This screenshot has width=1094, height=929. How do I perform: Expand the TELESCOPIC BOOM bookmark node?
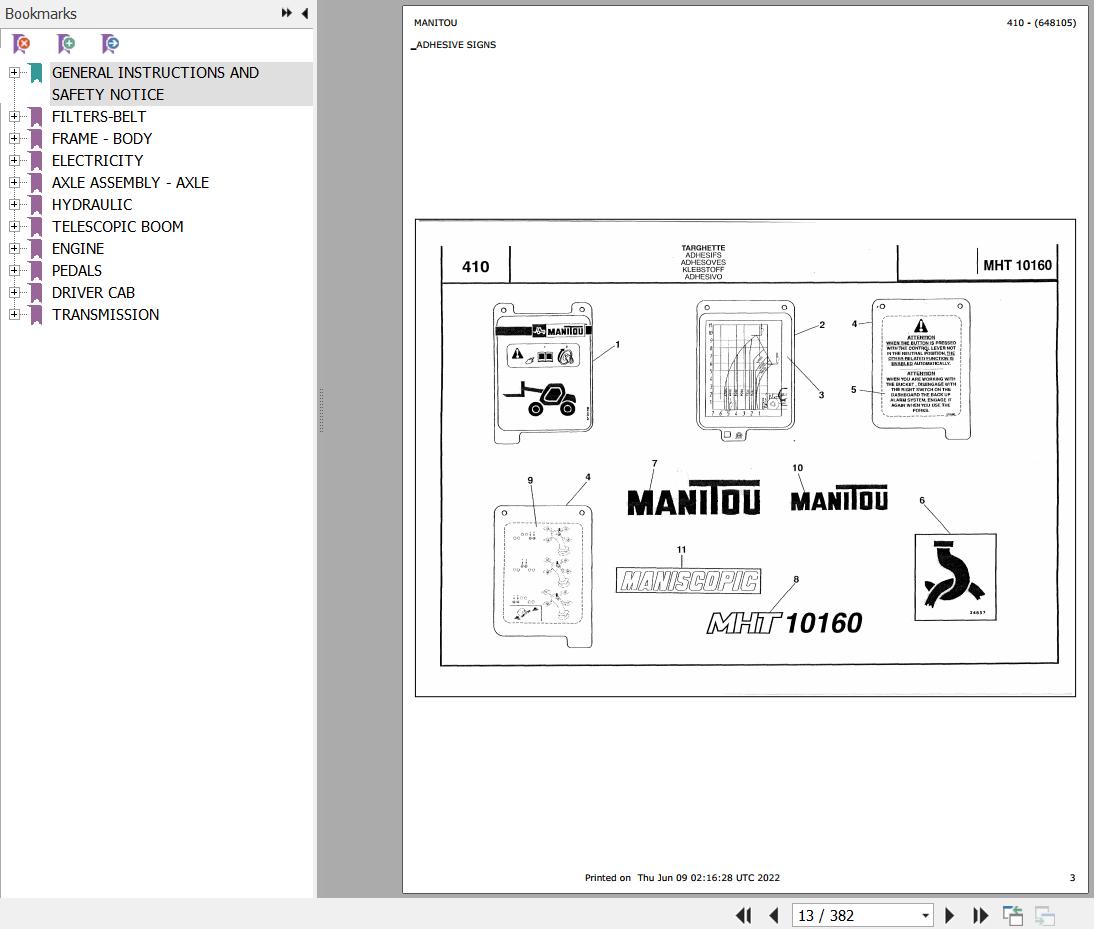point(14,226)
